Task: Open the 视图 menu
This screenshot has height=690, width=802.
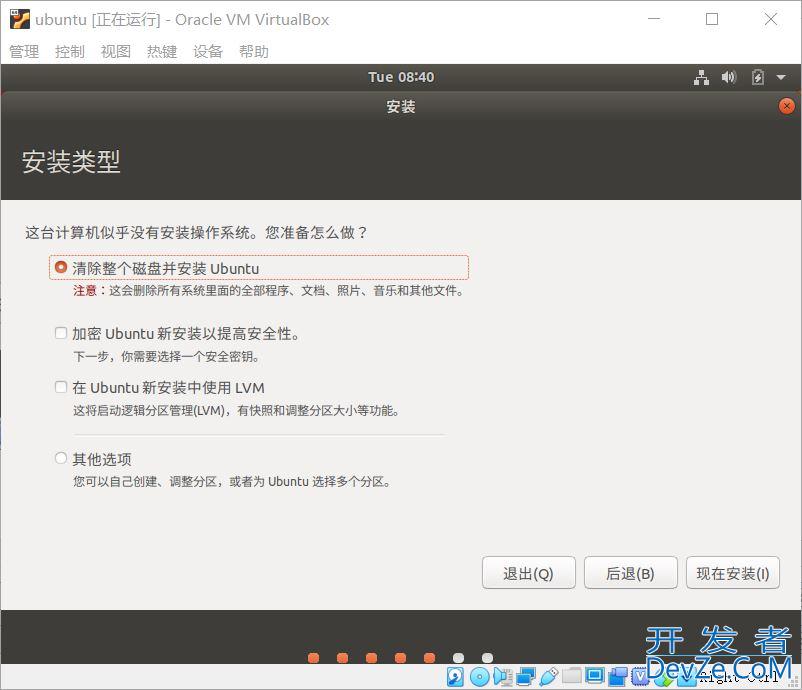Action: (116, 51)
